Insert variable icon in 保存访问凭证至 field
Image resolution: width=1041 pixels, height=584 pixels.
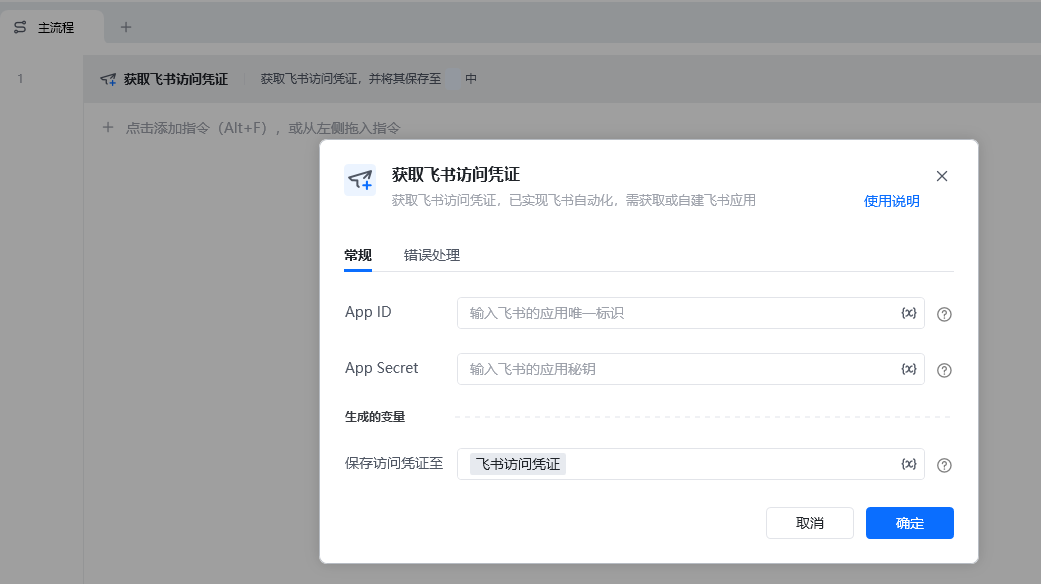(908, 463)
